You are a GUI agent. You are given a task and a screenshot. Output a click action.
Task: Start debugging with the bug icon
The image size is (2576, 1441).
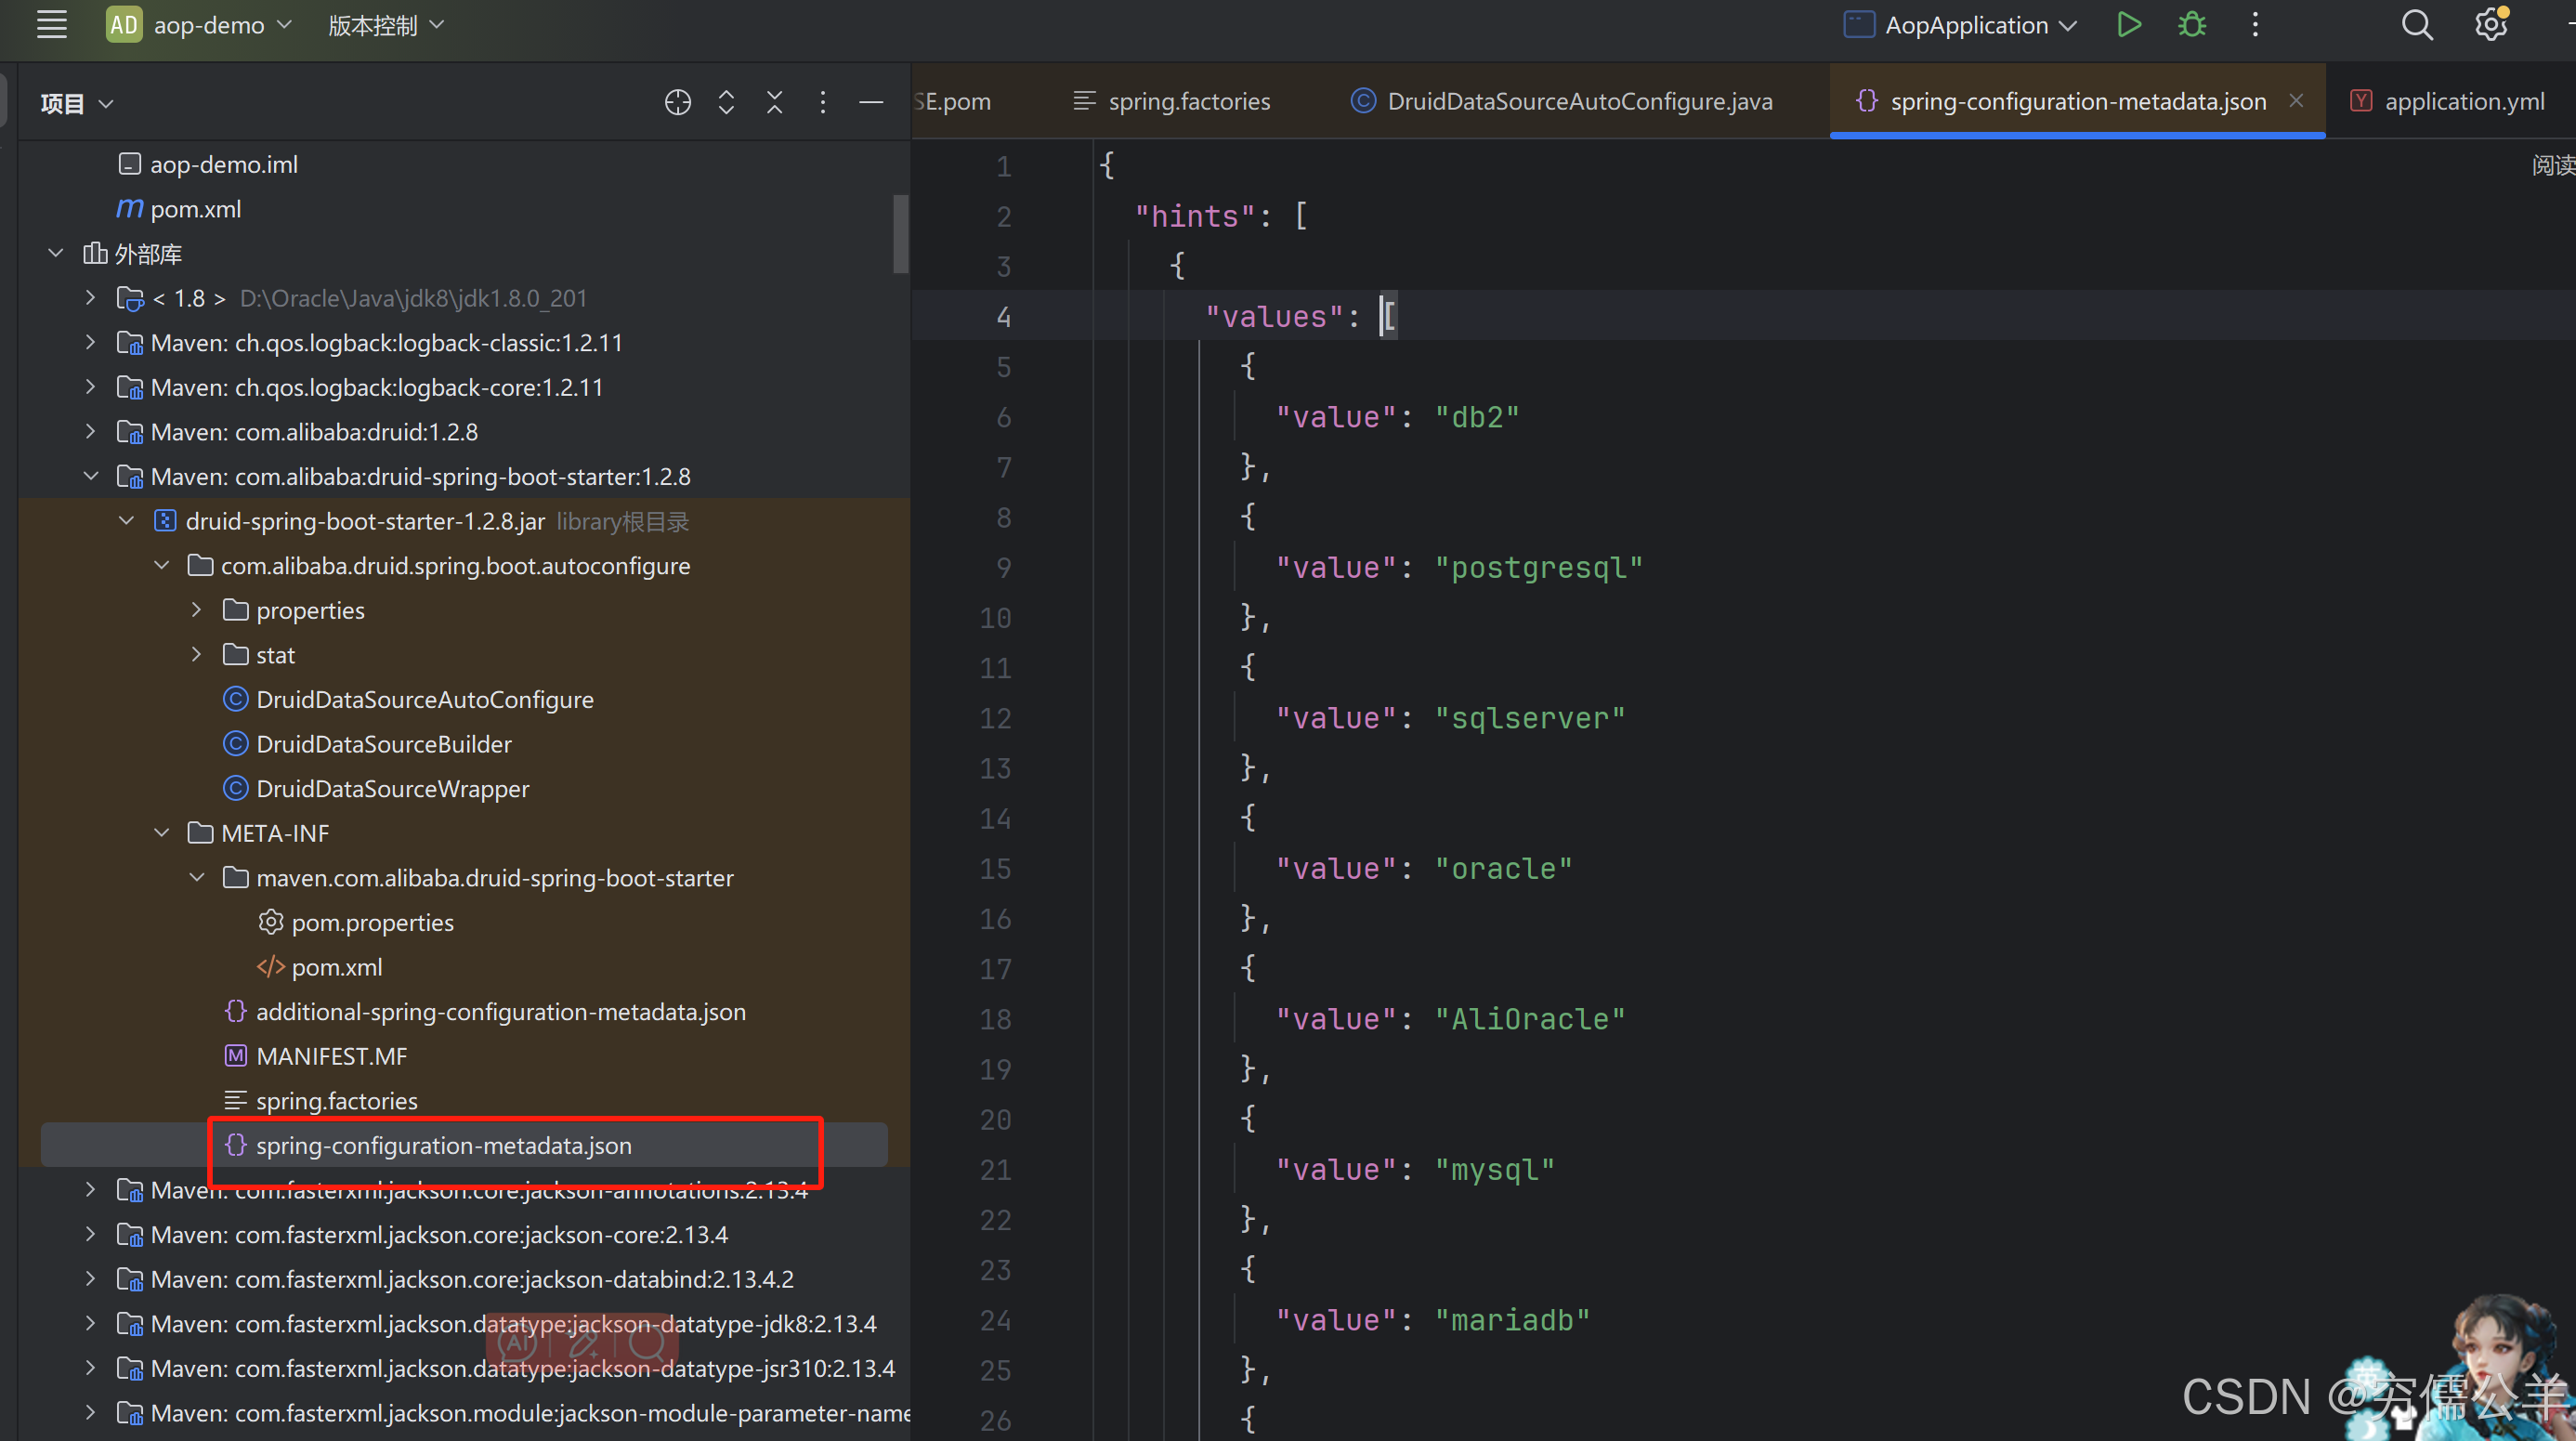tap(2192, 25)
